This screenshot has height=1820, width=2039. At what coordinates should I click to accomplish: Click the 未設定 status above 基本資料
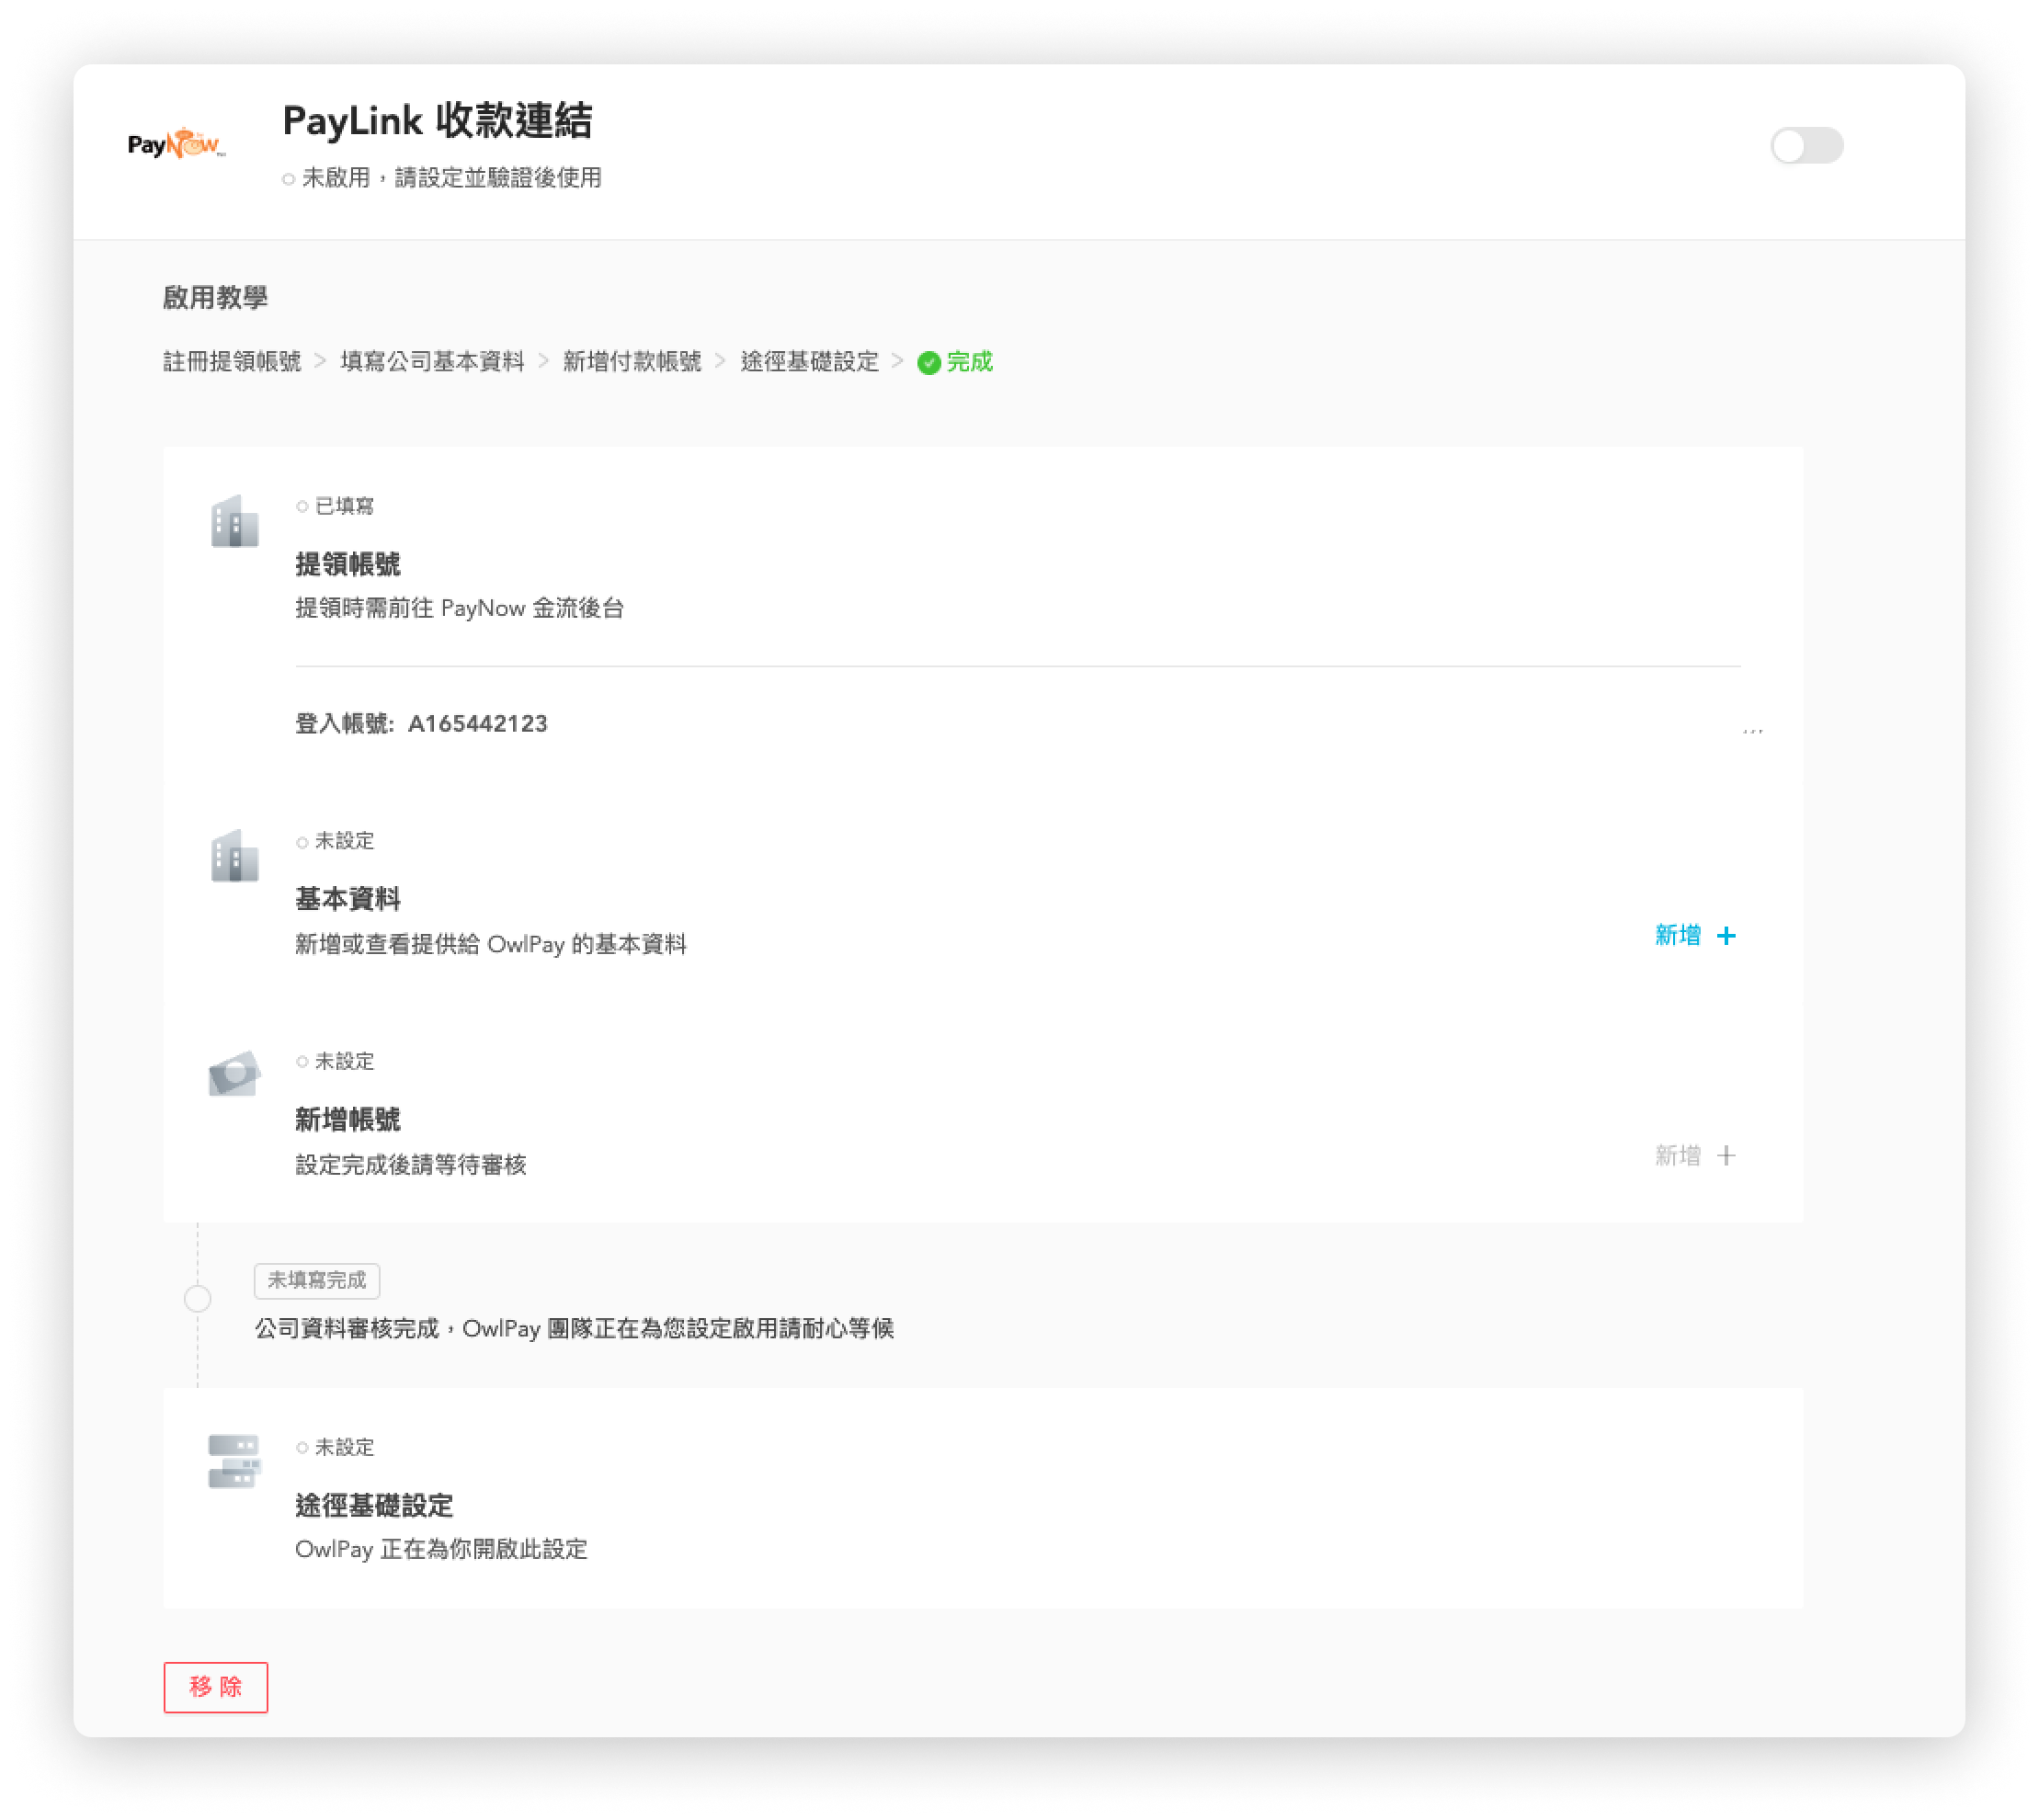(344, 841)
